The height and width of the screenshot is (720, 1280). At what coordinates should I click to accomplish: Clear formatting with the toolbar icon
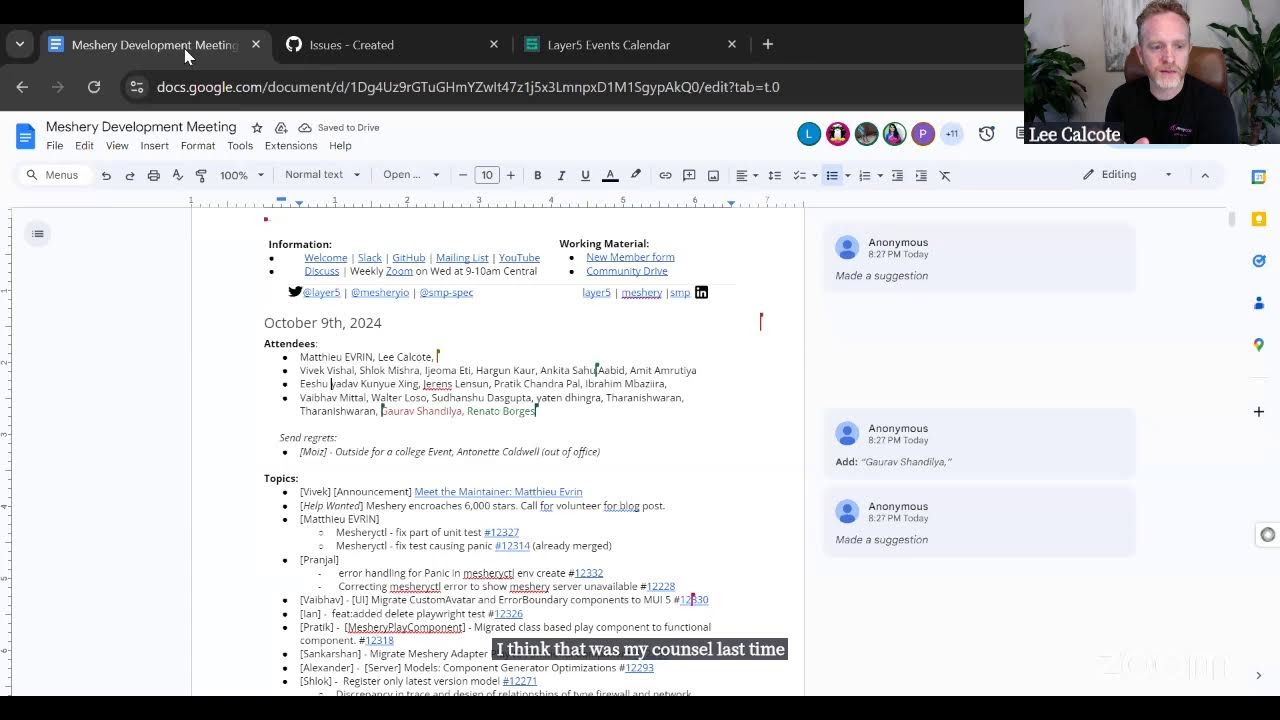[x=945, y=175]
